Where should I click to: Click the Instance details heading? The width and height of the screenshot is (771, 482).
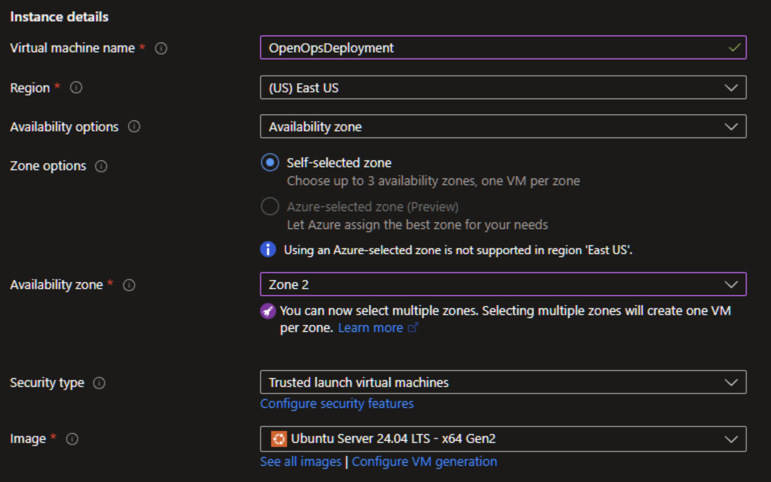click(x=59, y=17)
